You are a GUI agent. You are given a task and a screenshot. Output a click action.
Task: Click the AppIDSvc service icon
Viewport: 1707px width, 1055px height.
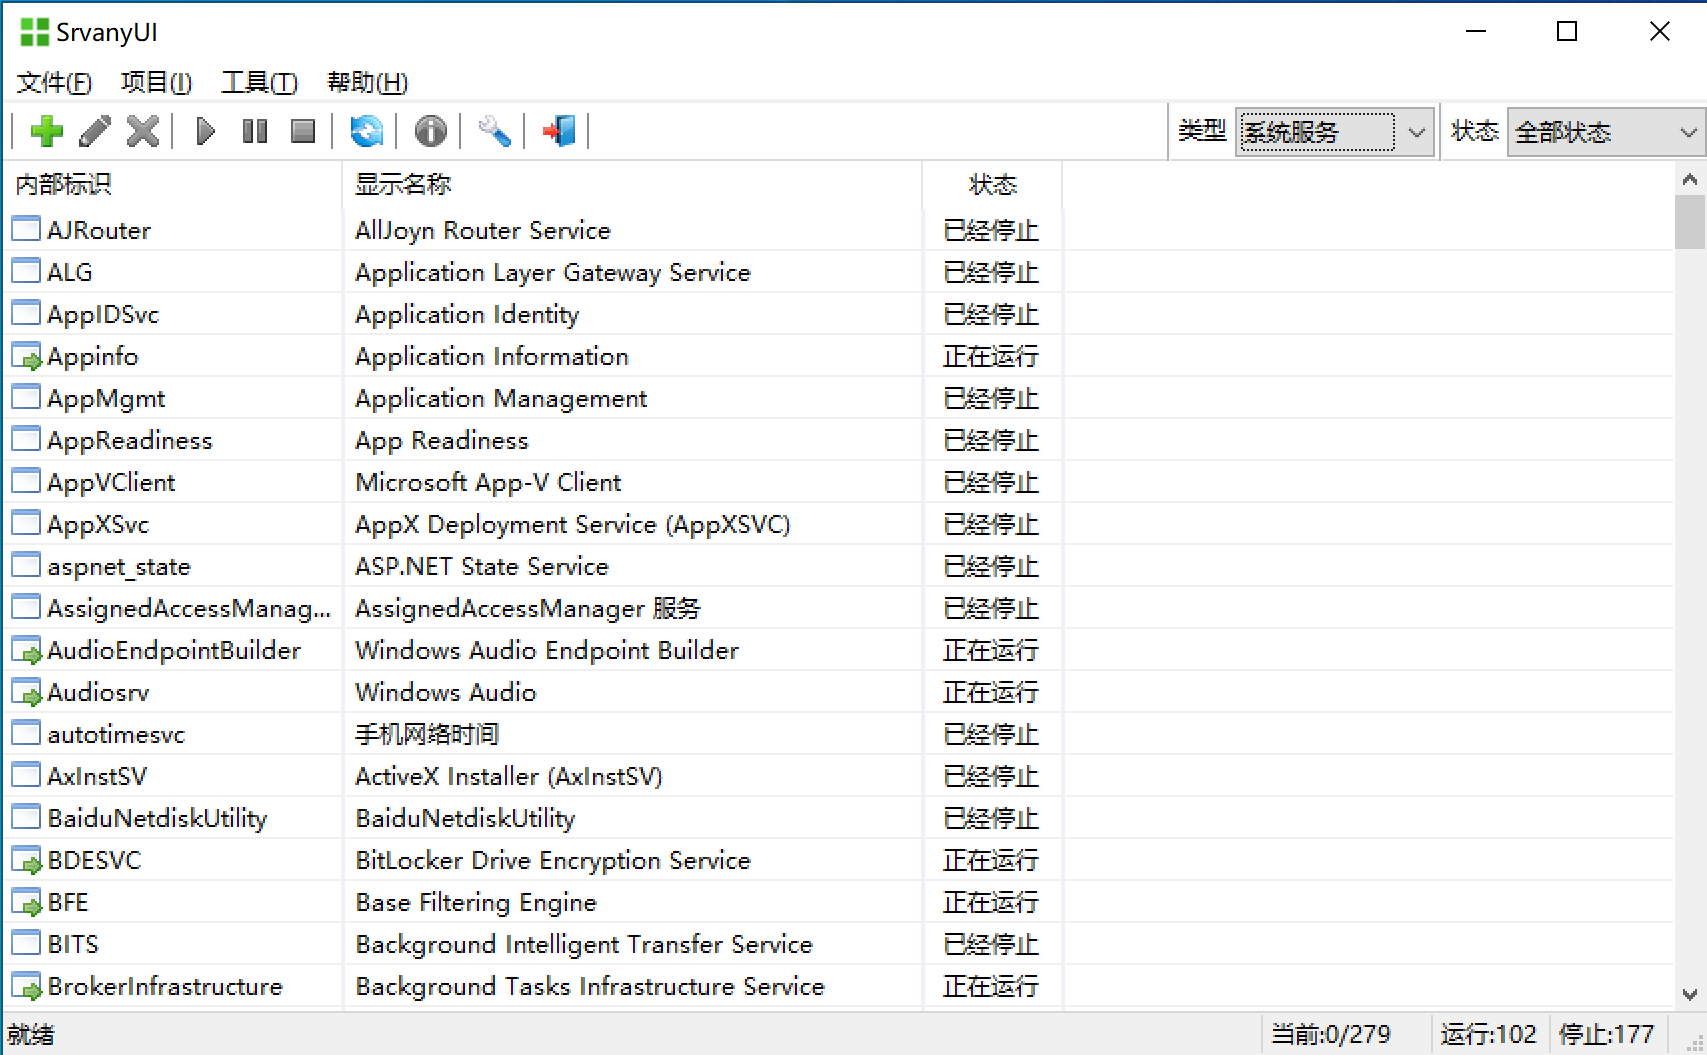coord(26,313)
